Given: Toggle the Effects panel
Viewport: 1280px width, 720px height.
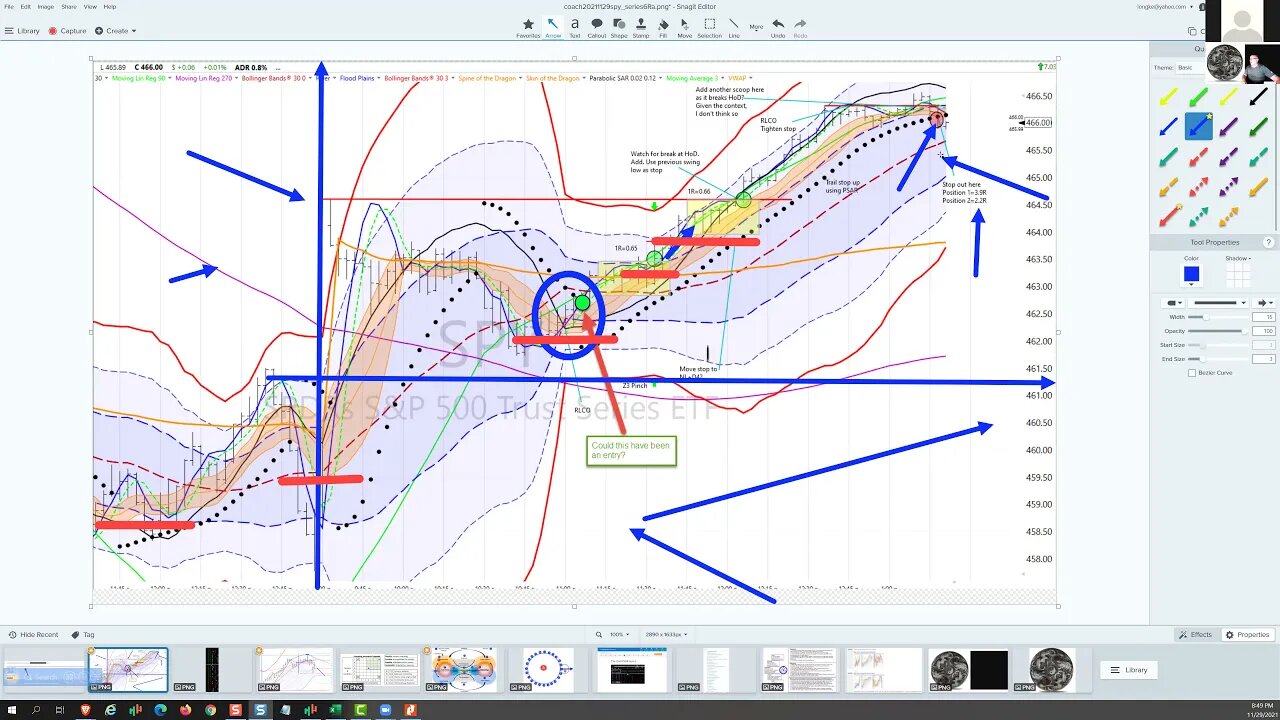Looking at the screenshot, I should (1196, 635).
